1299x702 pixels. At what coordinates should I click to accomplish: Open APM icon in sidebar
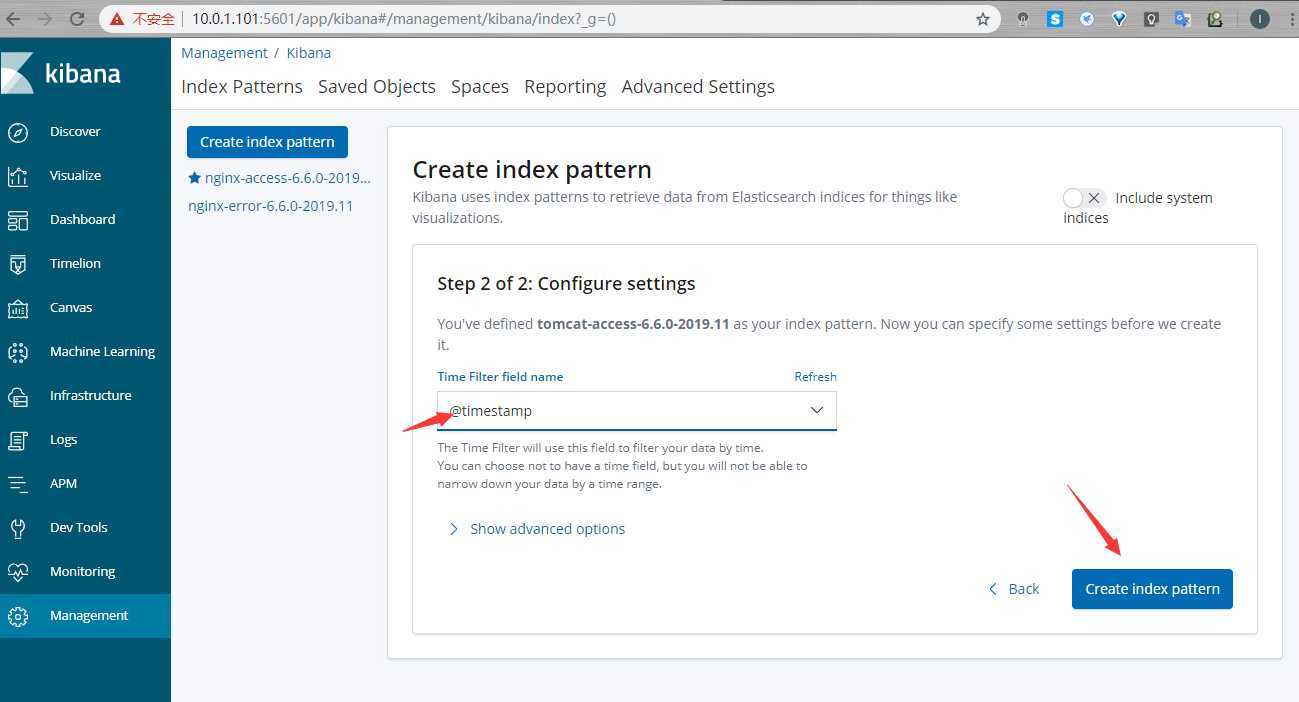tap(18, 484)
